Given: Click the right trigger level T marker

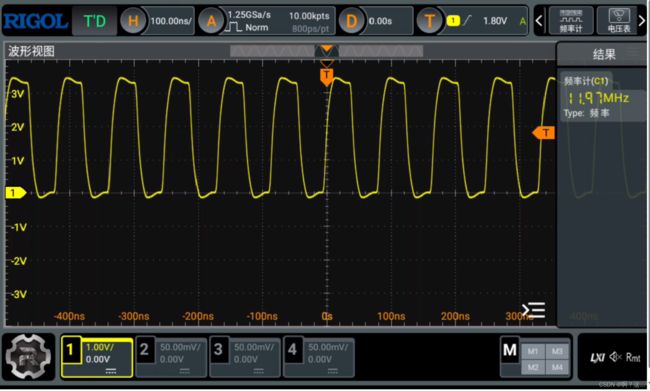Looking at the screenshot, I should pyautogui.click(x=543, y=133).
